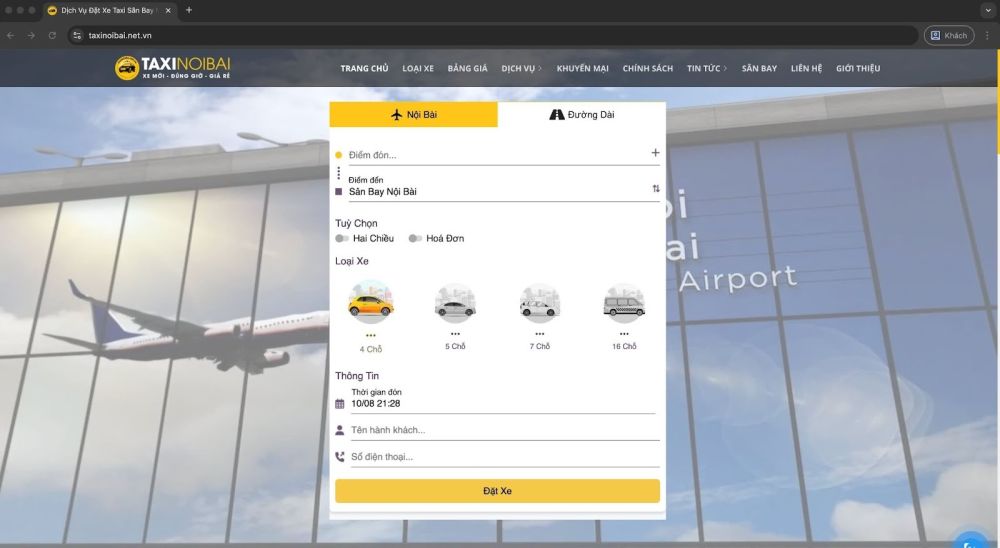Choose the 5 Chỗ sedan icon
Screen dimensions: 1000x548
(x=455, y=304)
